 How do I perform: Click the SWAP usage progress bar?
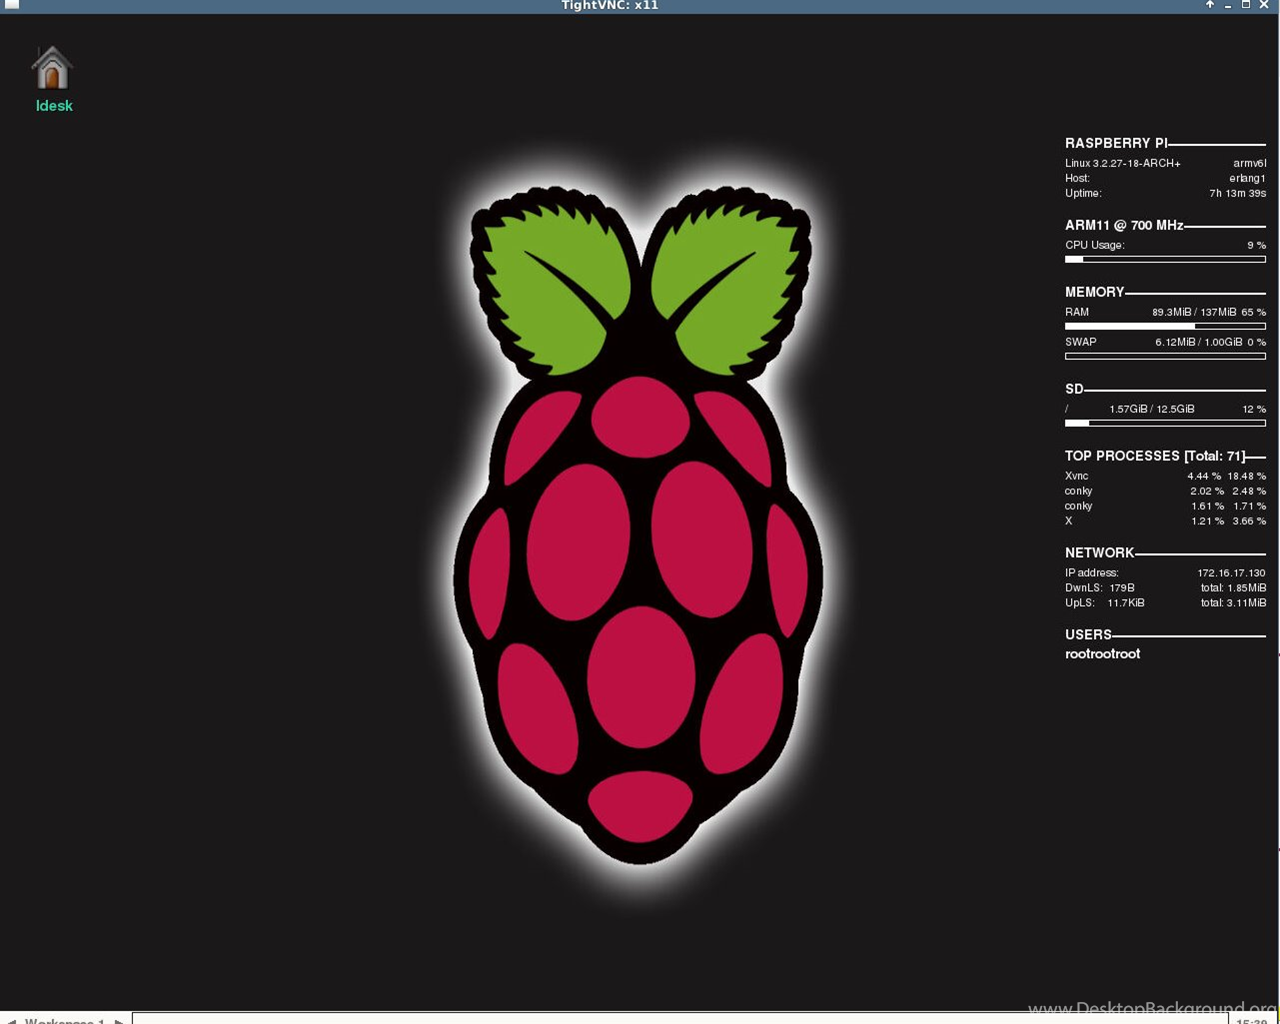point(1165,356)
